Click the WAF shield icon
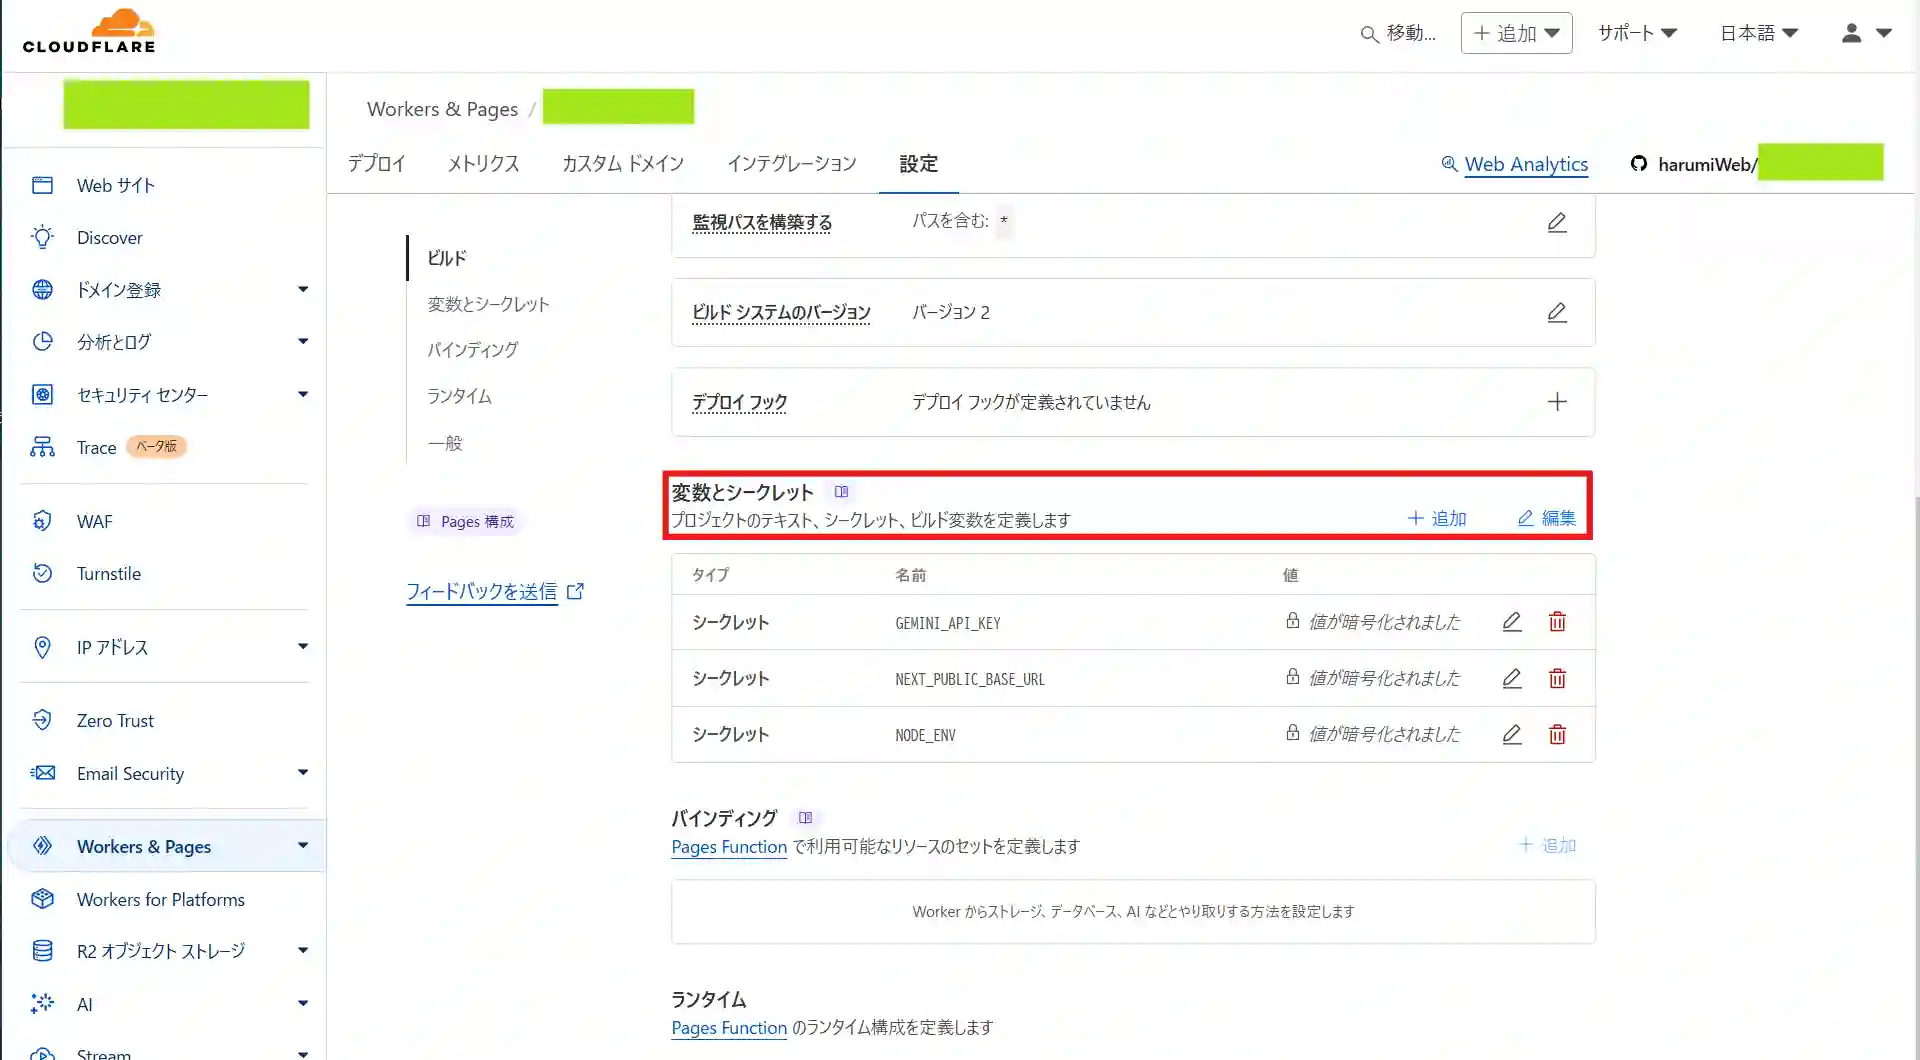Screen dimensions: 1920x1060 tap(42, 521)
